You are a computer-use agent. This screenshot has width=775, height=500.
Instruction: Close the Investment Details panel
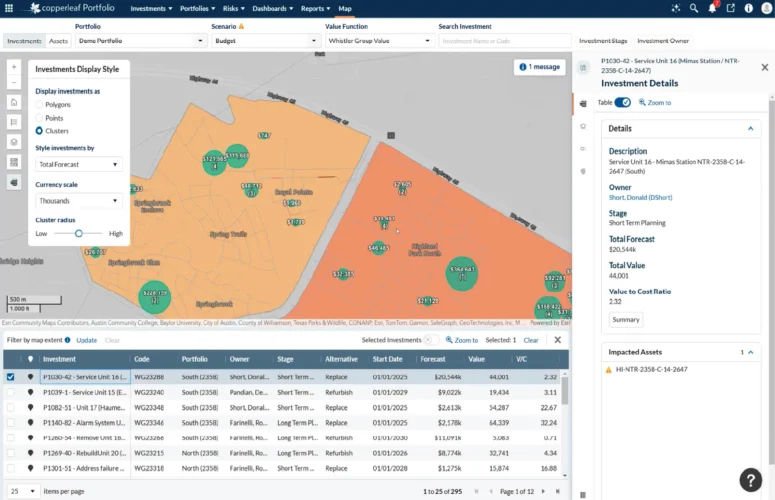click(x=764, y=67)
